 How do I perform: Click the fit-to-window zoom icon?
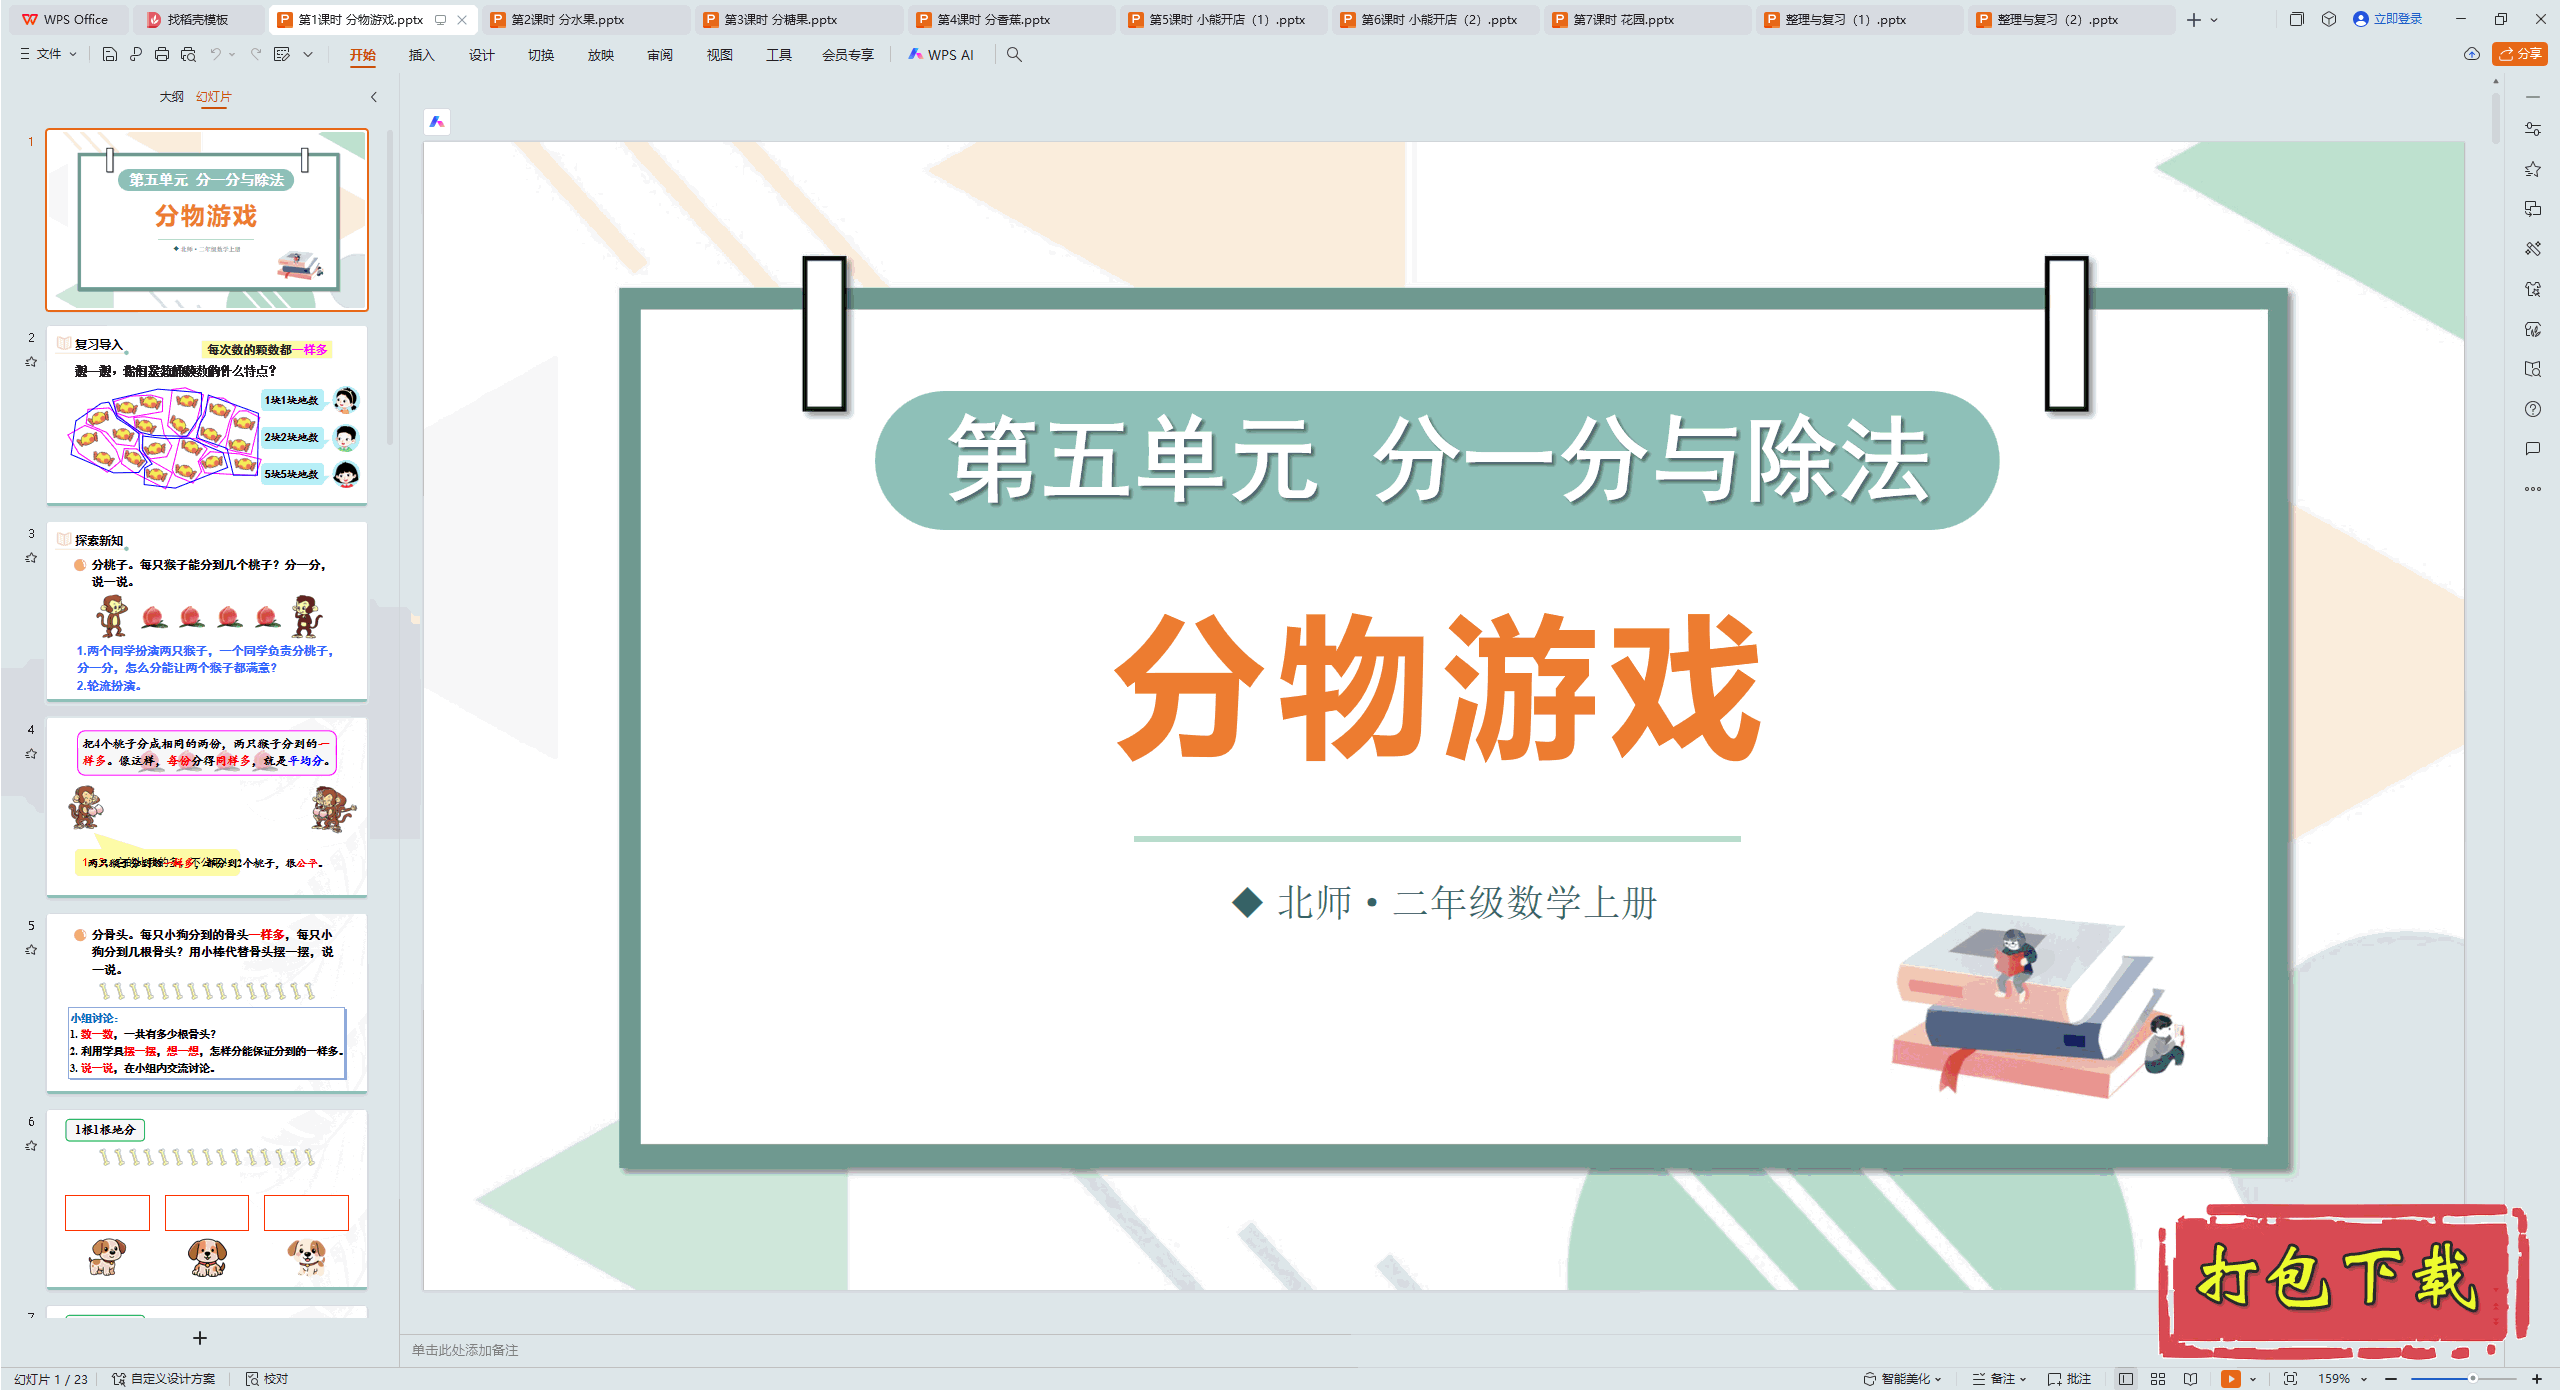(x=2290, y=1378)
